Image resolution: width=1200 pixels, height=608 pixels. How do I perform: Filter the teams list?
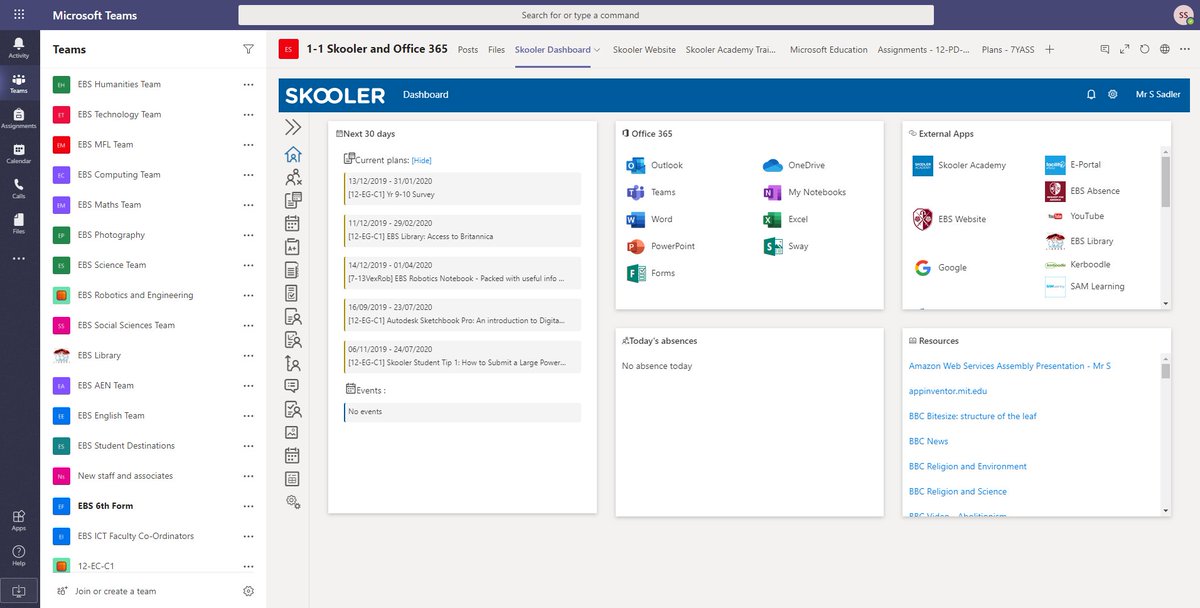(x=248, y=48)
